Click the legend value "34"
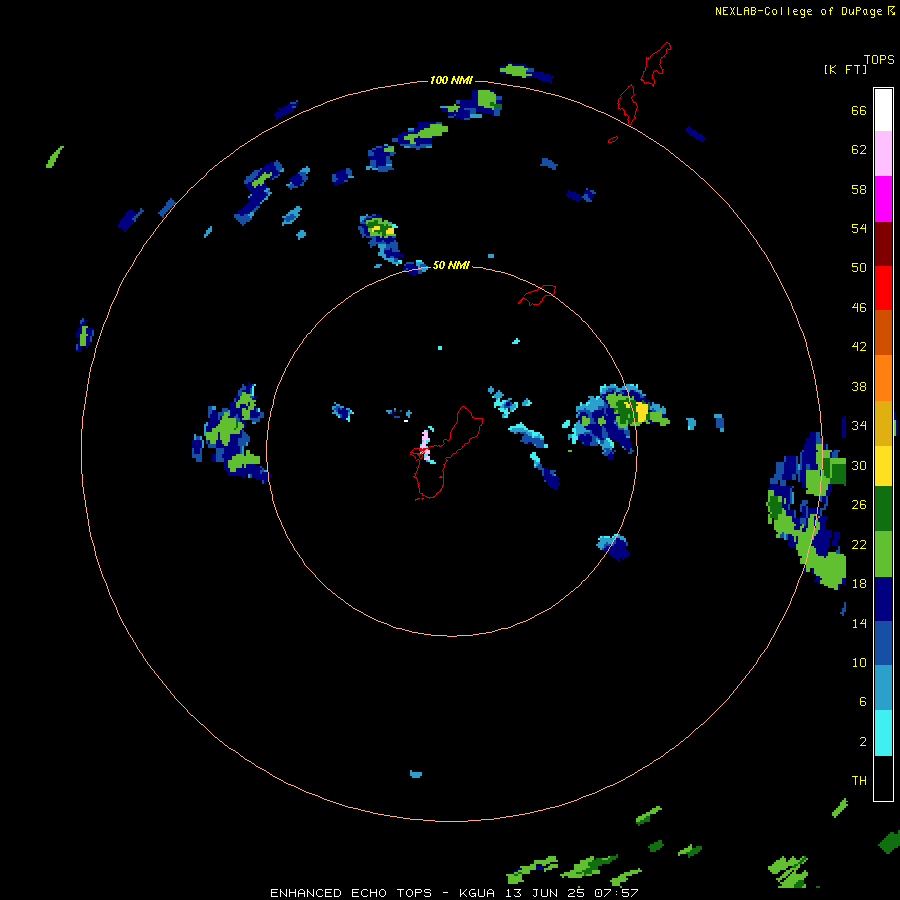Viewport: 900px width, 900px height. (x=859, y=426)
